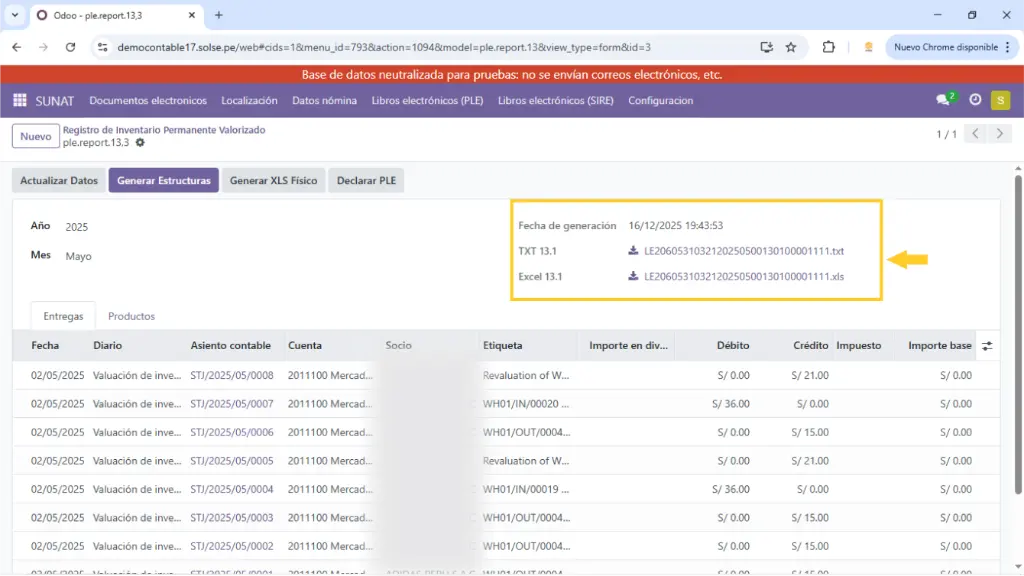Open the Documentos electronicos menu
The image size is (1024, 576).
click(x=148, y=100)
